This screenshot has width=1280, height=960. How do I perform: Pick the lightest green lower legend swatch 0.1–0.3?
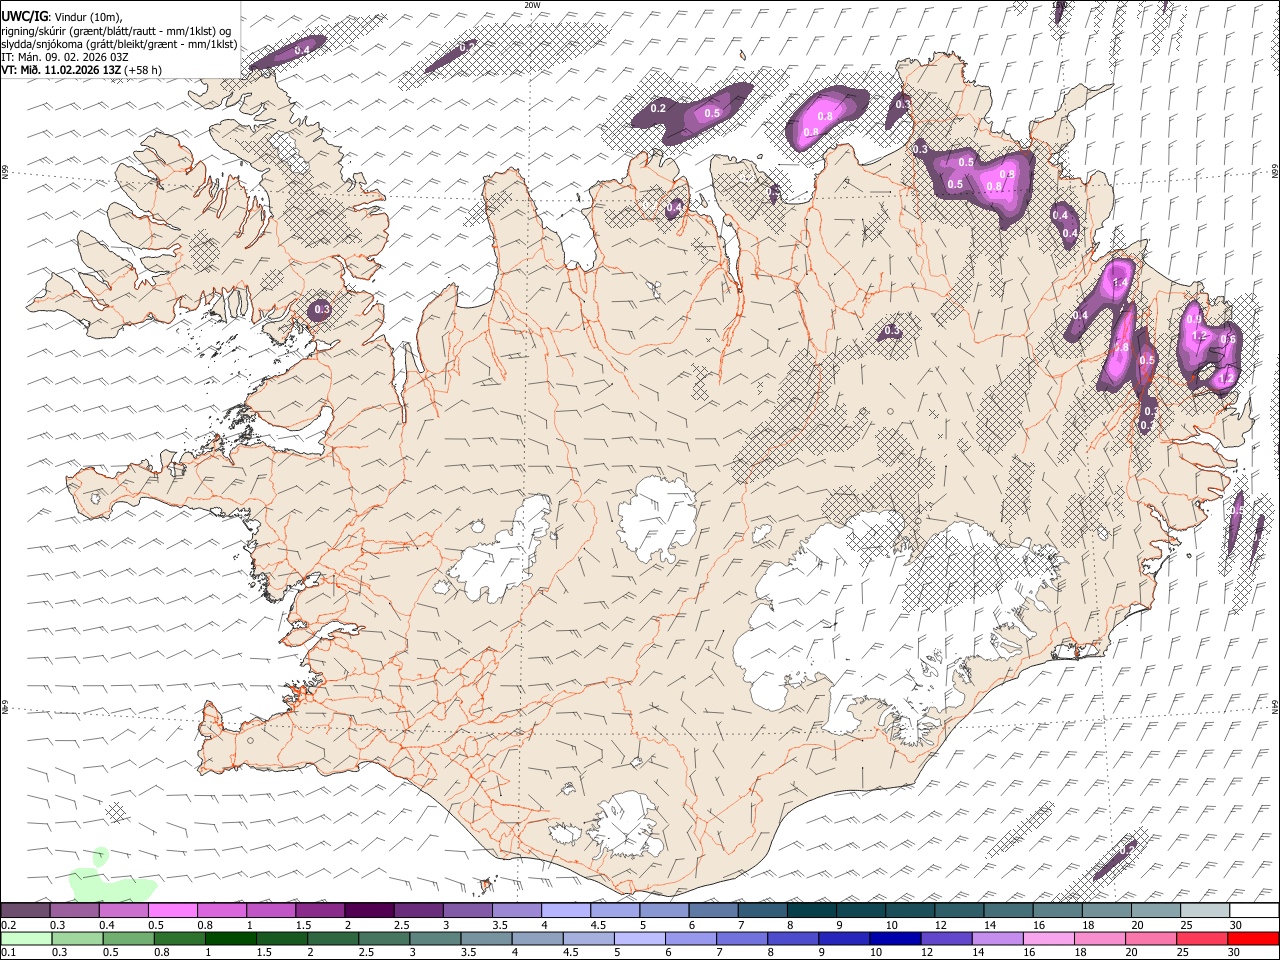pos(26,938)
